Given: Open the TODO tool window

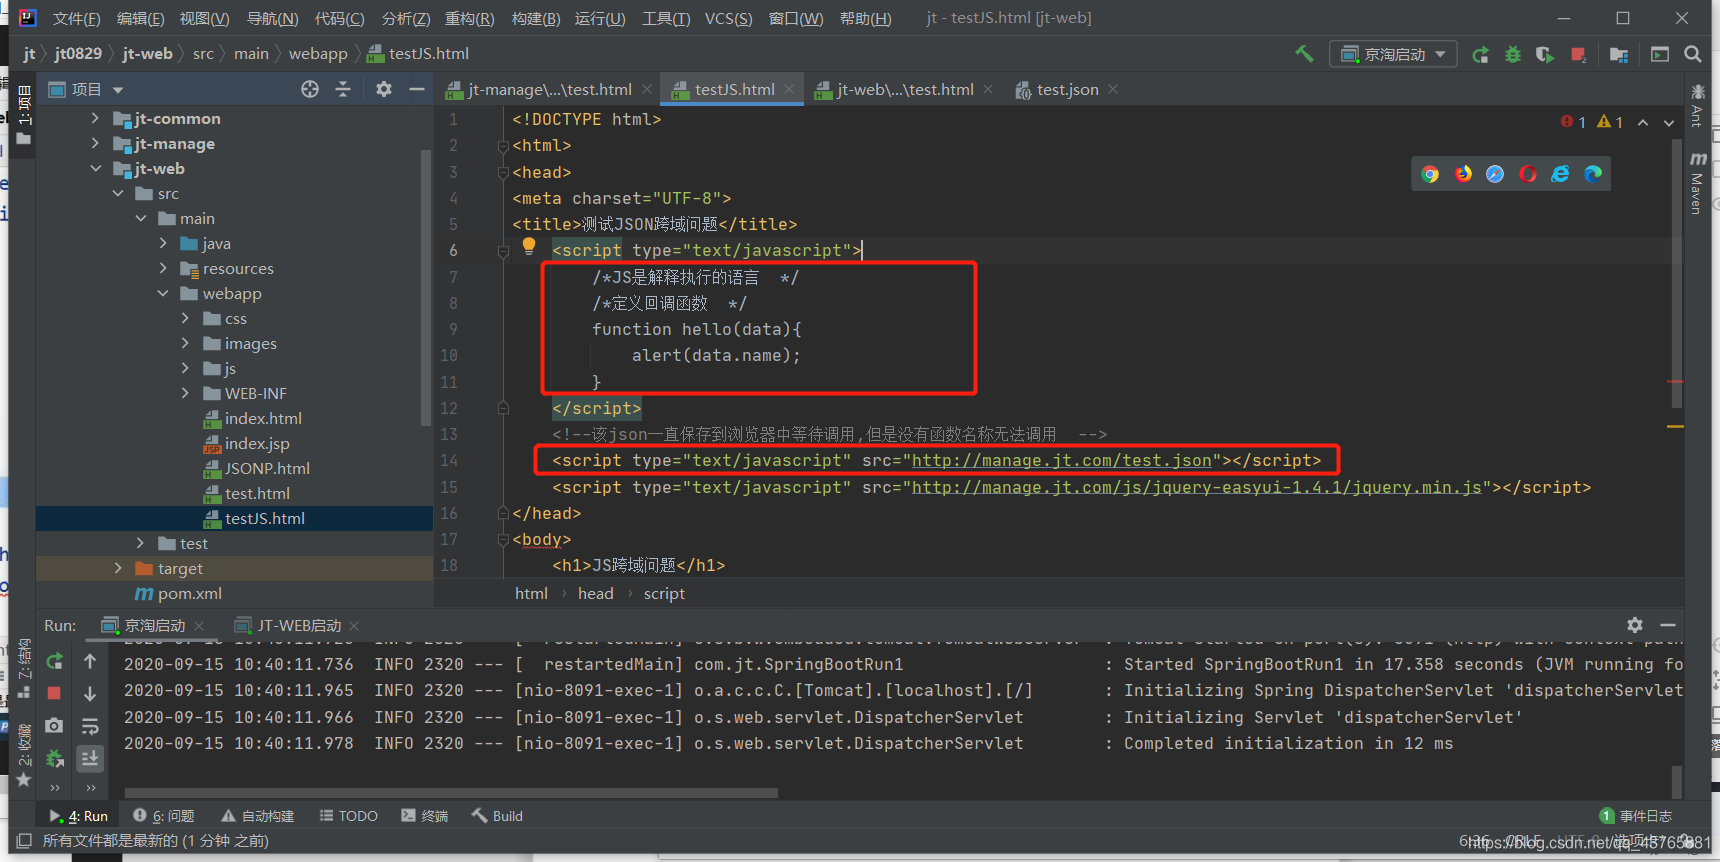Looking at the screenshot, I should pyautogui.click(x=348, y=816).
